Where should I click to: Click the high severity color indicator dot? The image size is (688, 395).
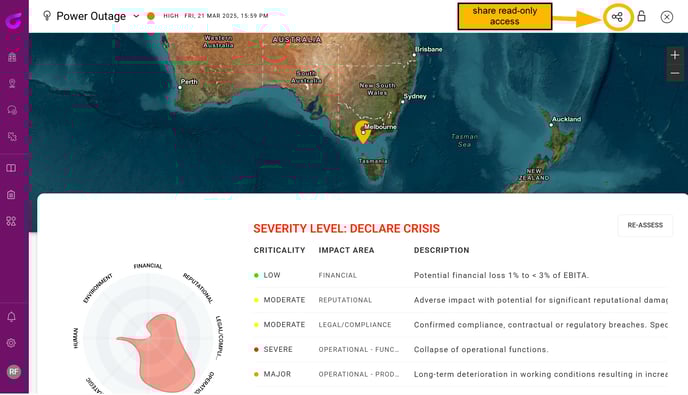(x=151, y=16)
